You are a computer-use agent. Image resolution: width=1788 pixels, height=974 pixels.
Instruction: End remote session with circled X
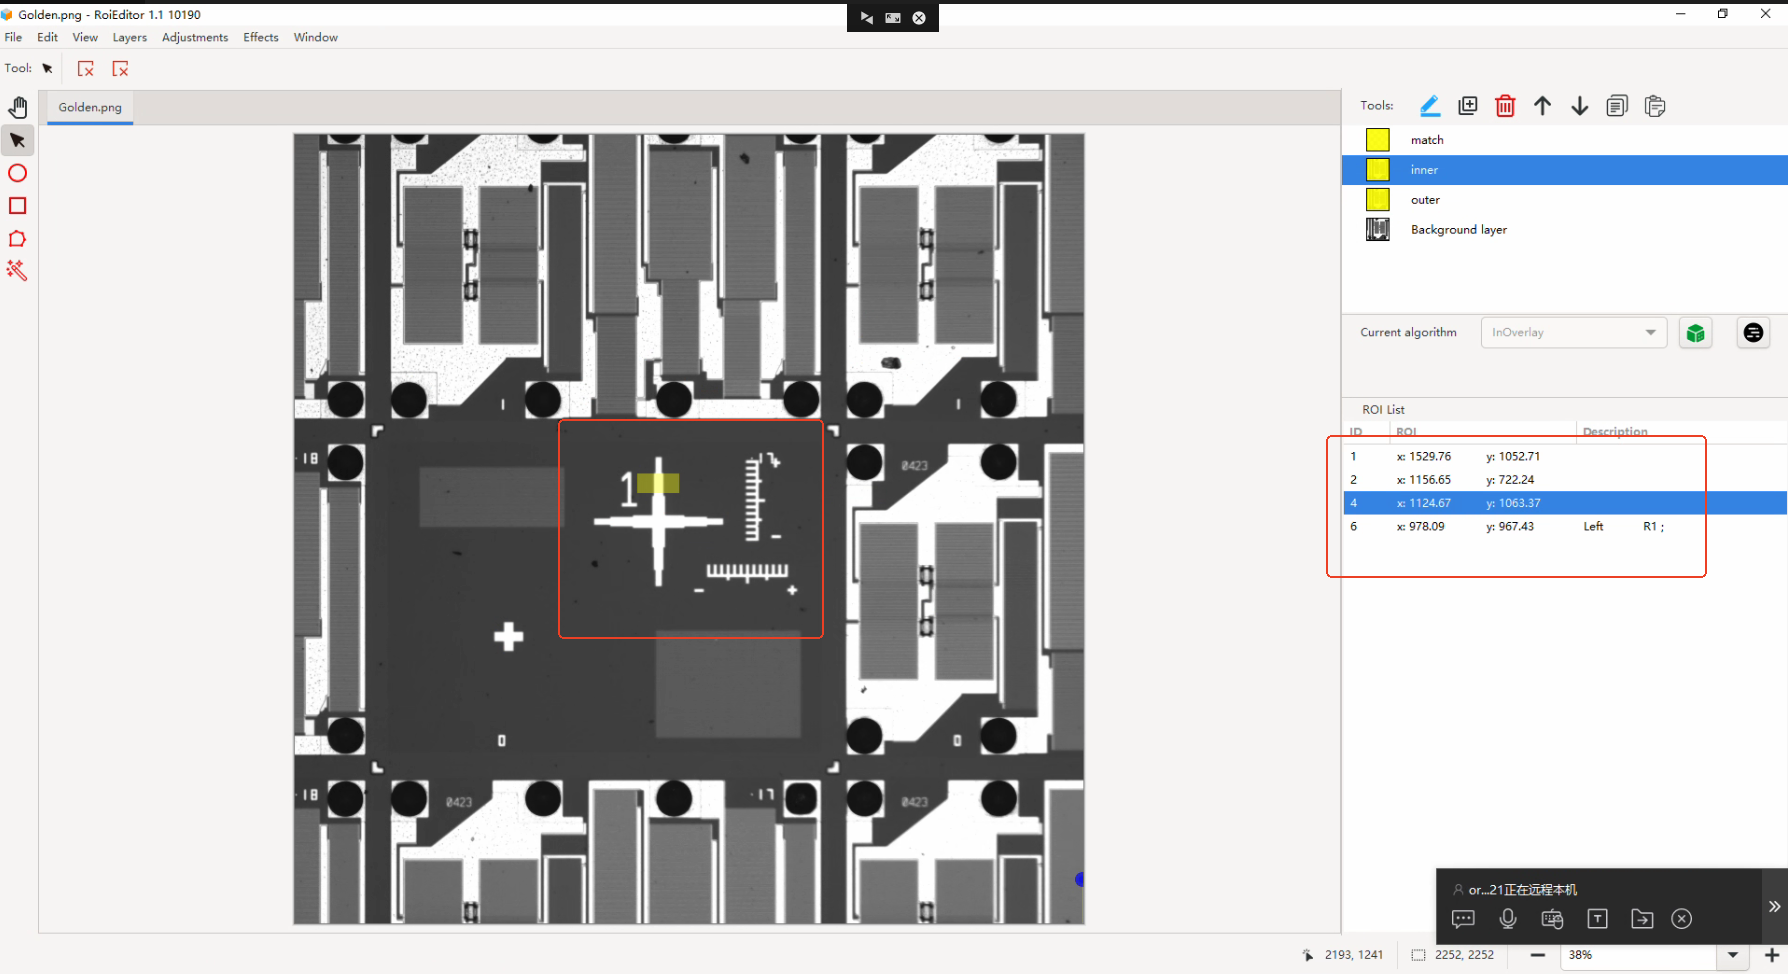coord(1682,919)
